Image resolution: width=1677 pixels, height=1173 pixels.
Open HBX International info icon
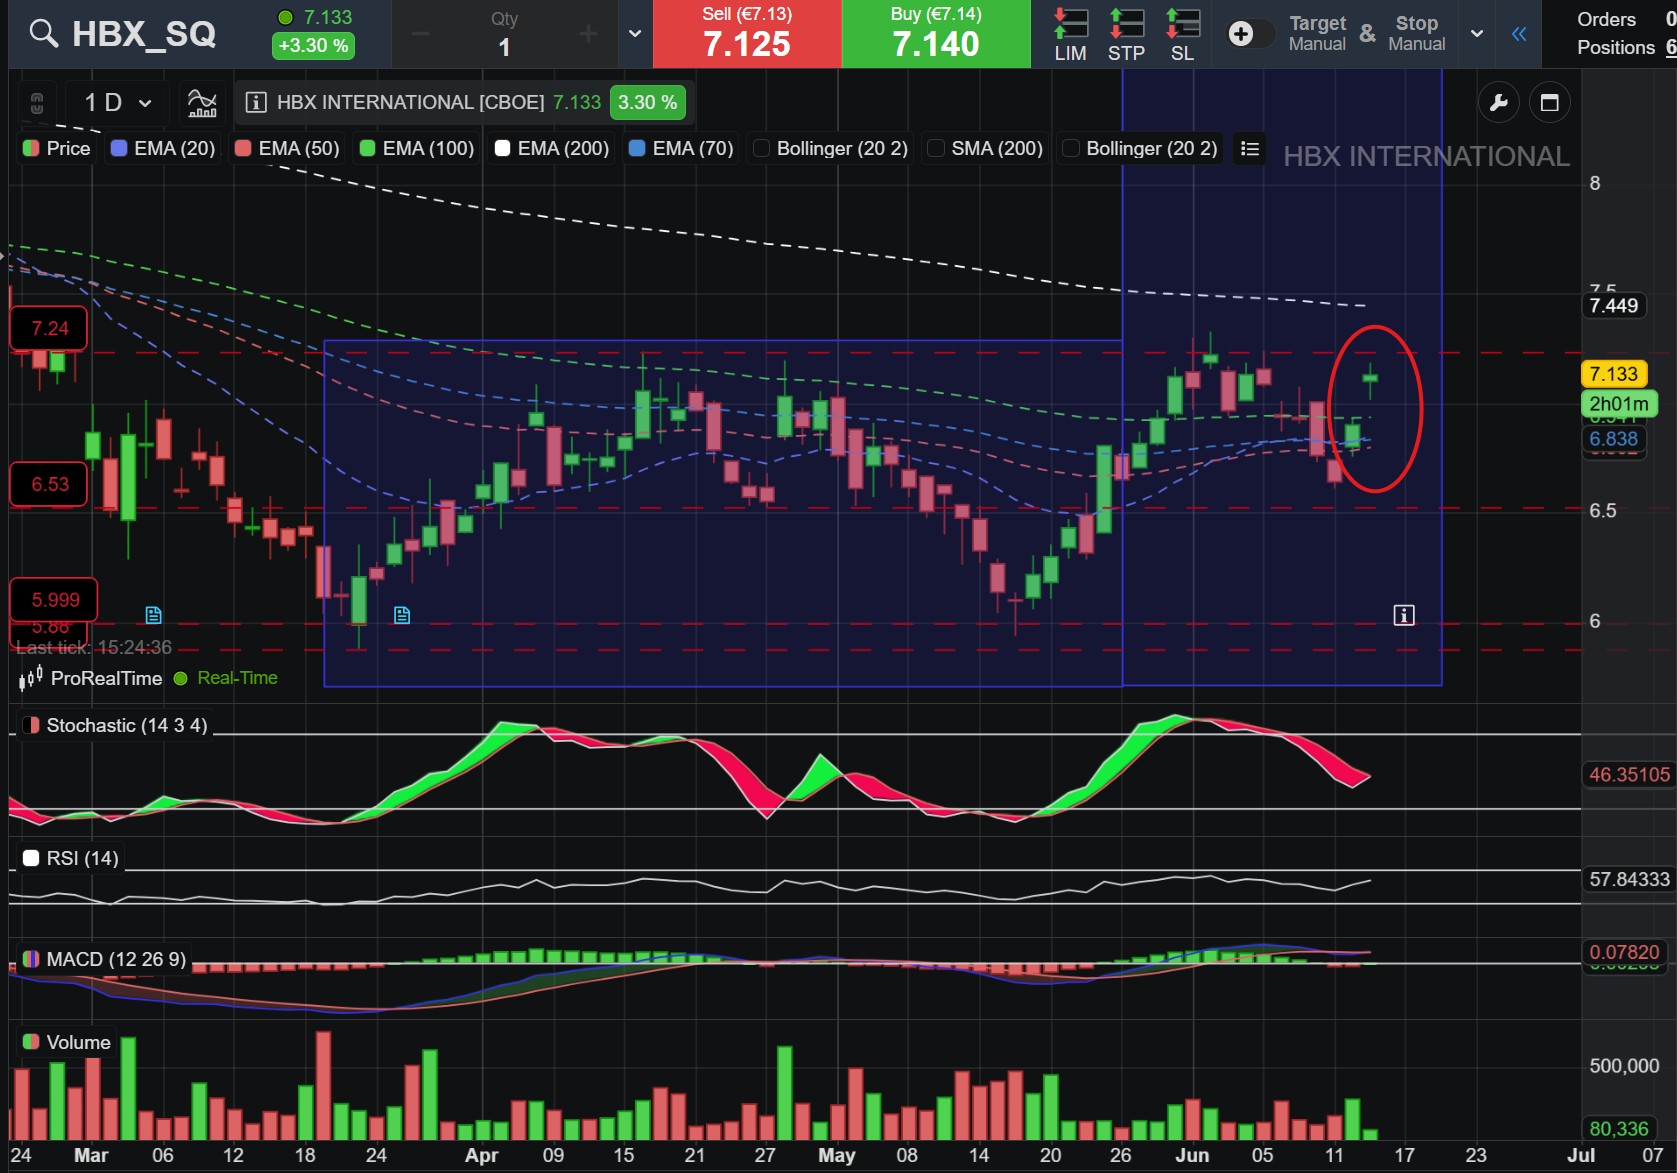click(x=256, y=102)
